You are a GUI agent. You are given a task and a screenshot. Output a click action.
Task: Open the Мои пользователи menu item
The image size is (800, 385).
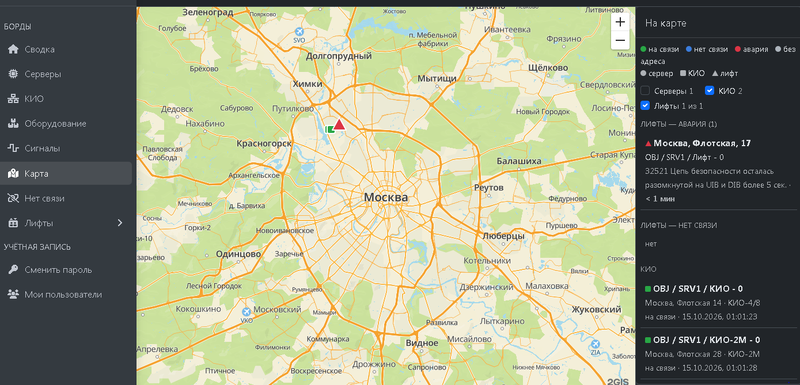point(66,294)
